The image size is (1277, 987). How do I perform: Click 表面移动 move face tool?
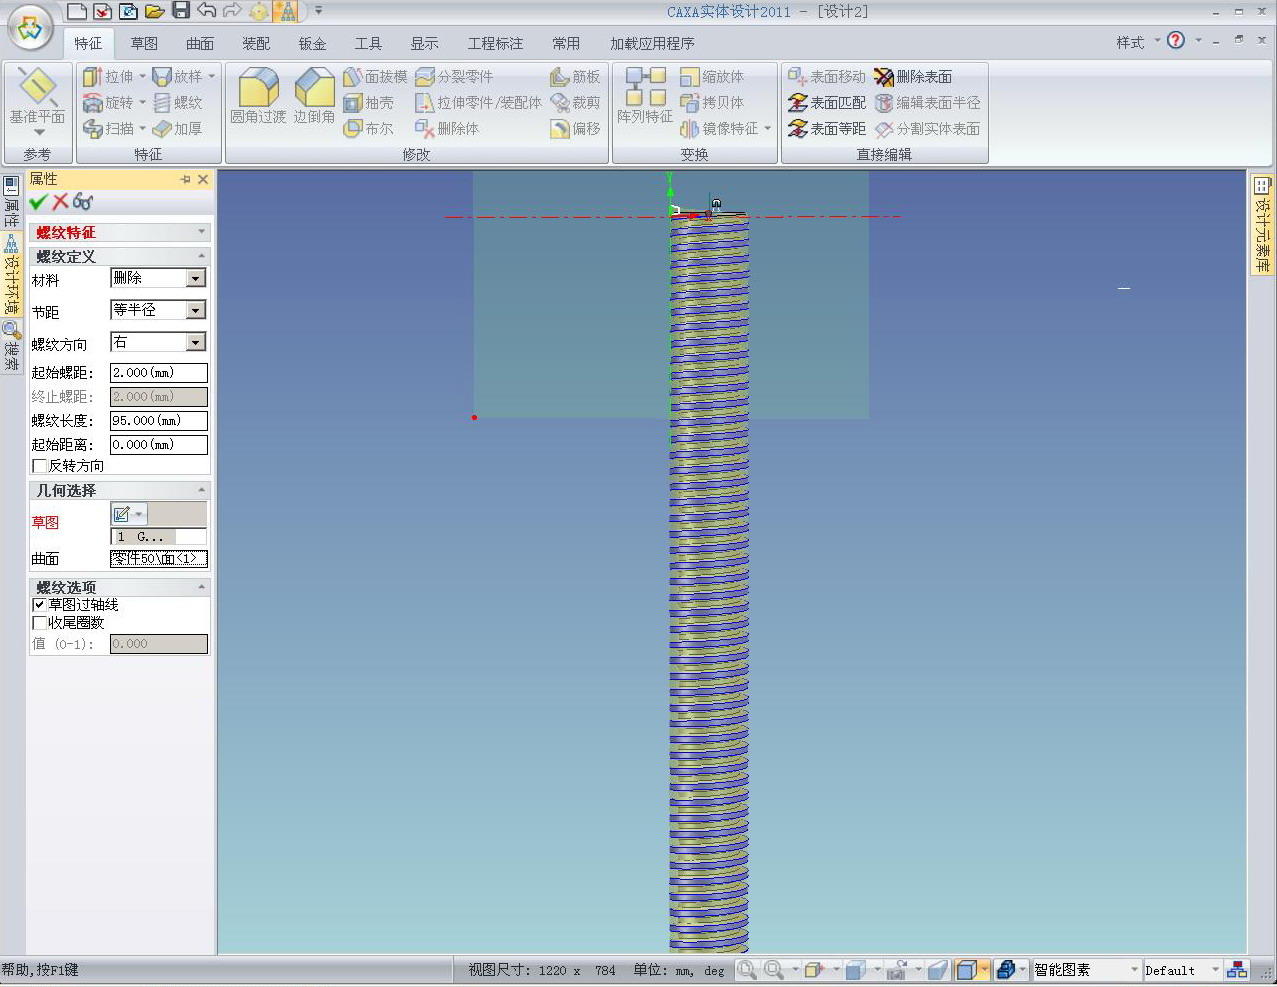tap(826, 77)
